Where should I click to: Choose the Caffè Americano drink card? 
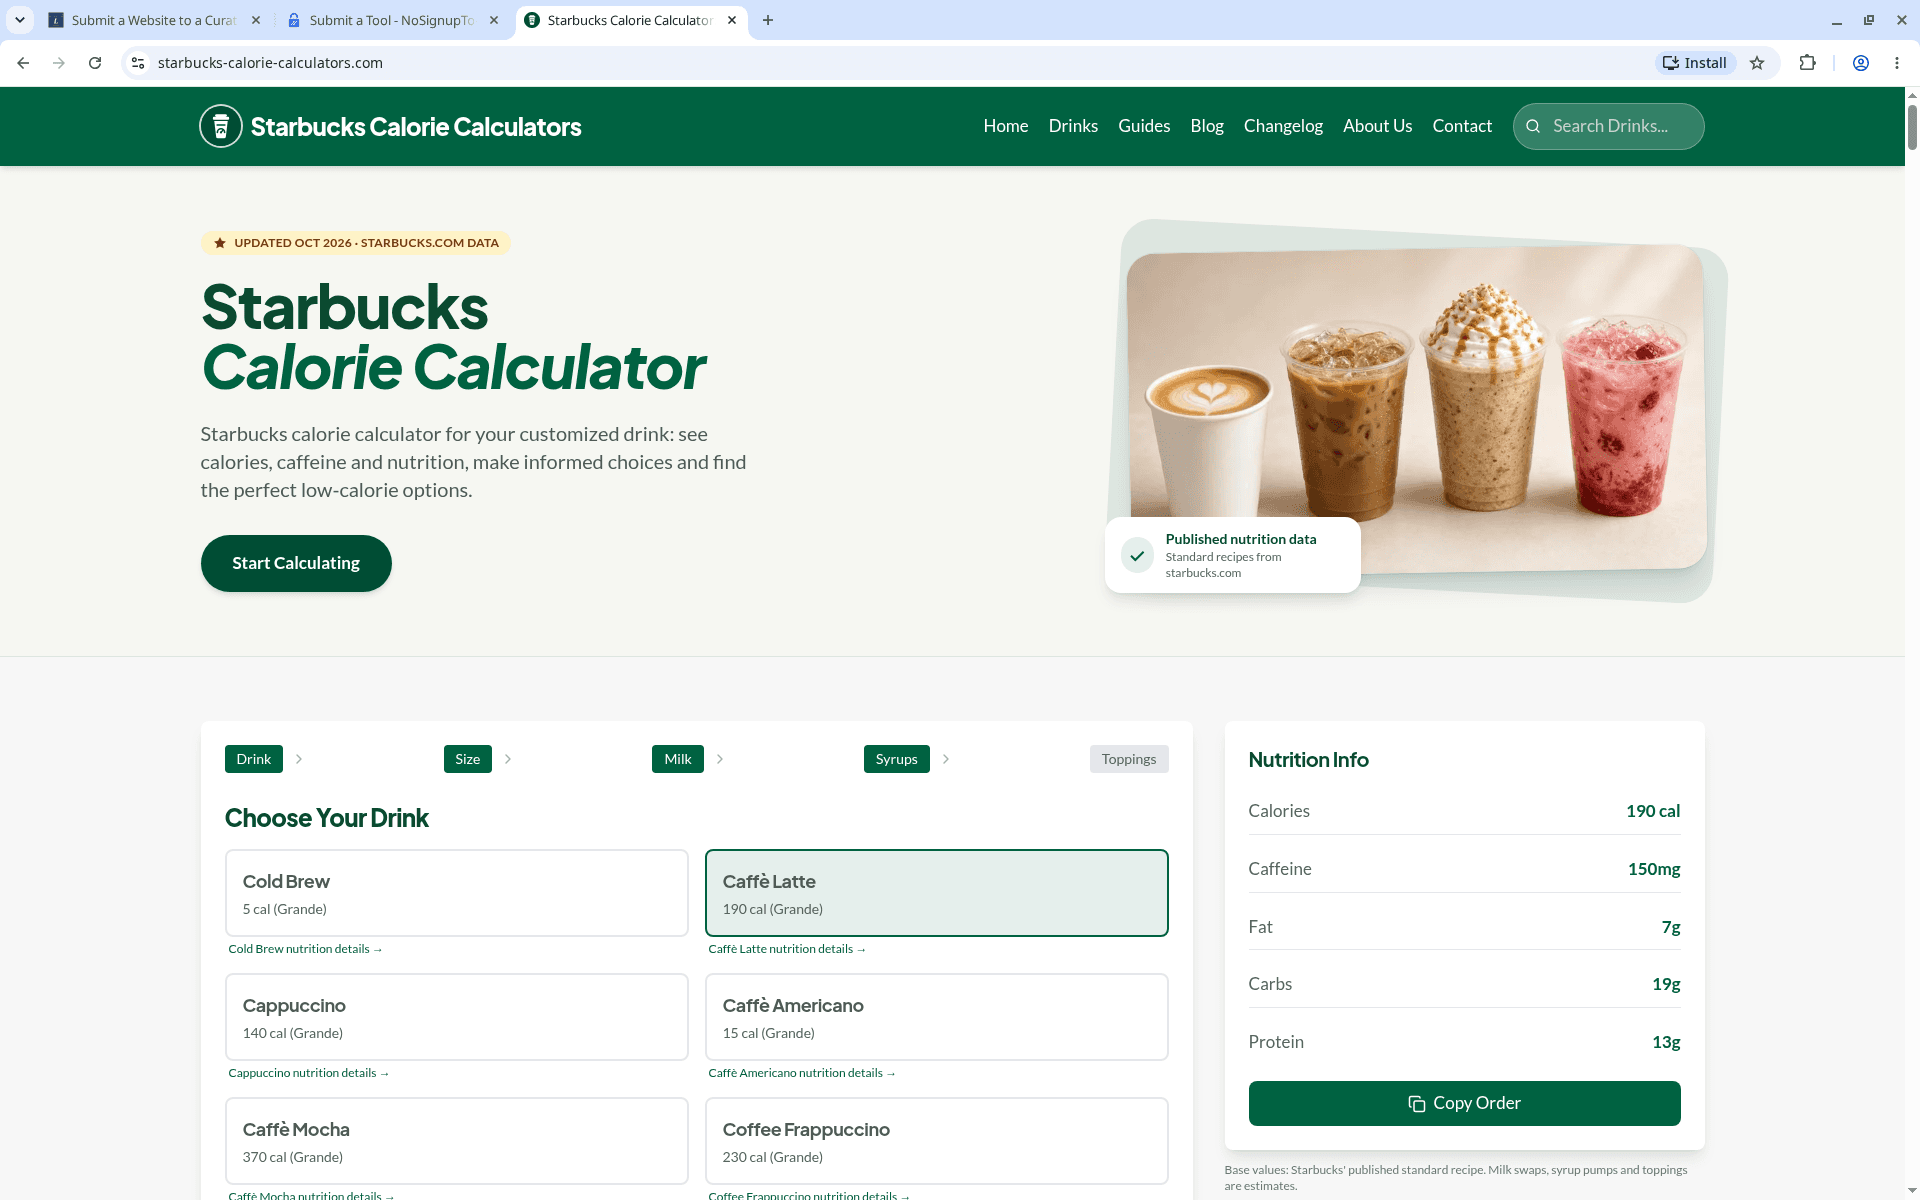click(937, 1017)
